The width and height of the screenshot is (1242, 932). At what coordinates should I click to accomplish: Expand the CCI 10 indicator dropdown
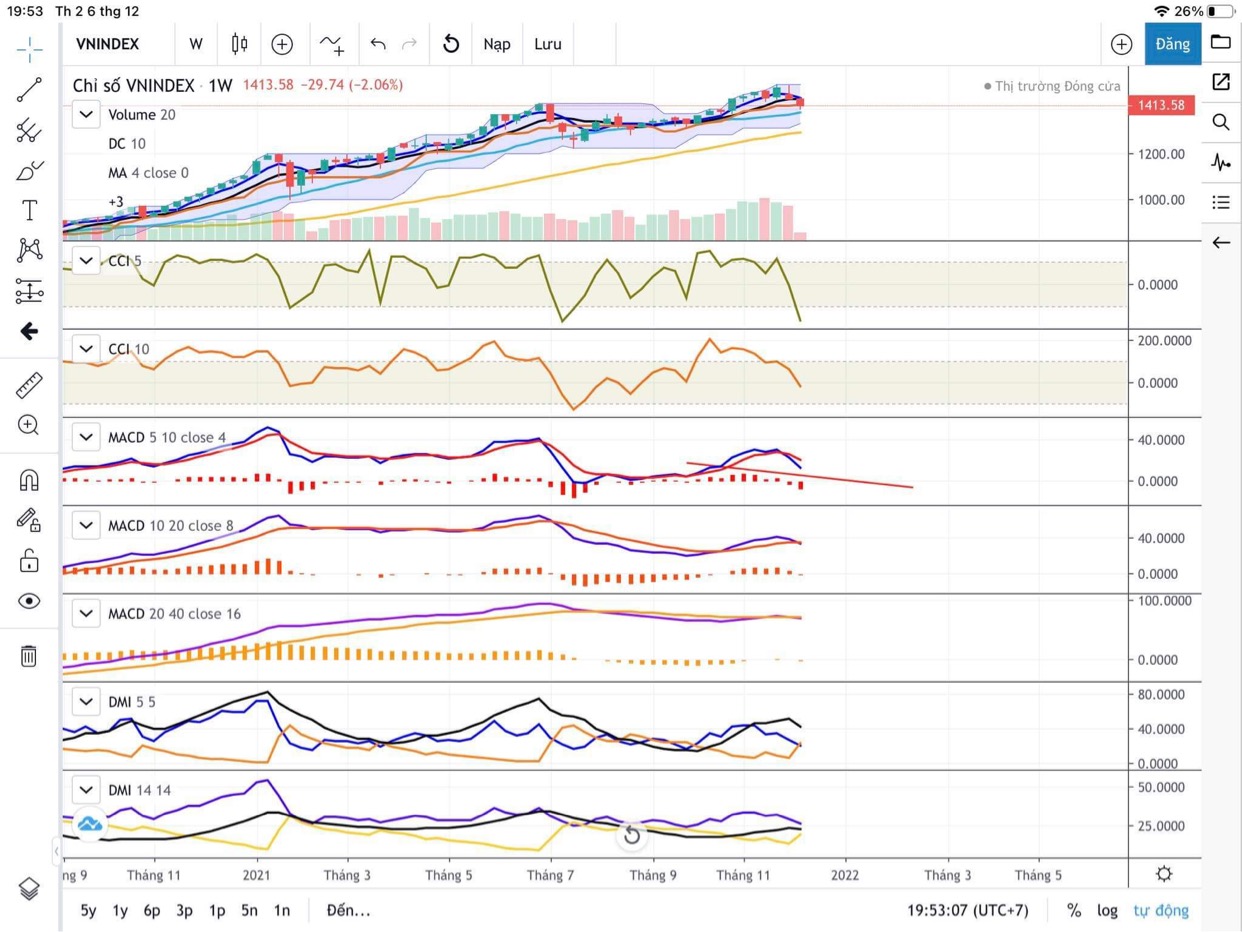point(86,349)
